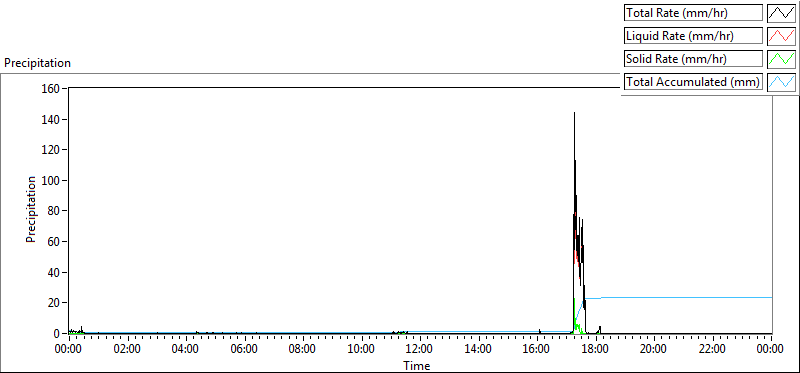This screenshot has width=800, height=373.
Task: Click the 18:00 time axis marker
Action: click(596, 349)
